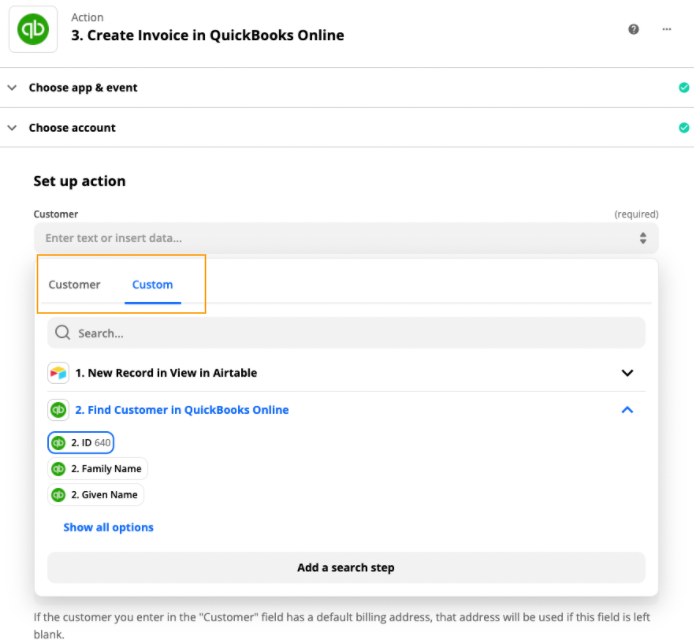The image size is (694, 642).
Task: Open the Customer field dropdown arrows
Action: coord(643,238)
